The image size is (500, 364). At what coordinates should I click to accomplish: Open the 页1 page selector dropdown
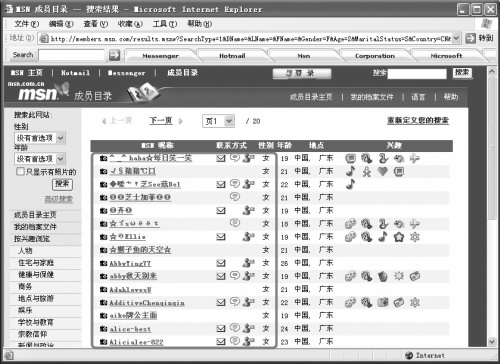(229, 121)
